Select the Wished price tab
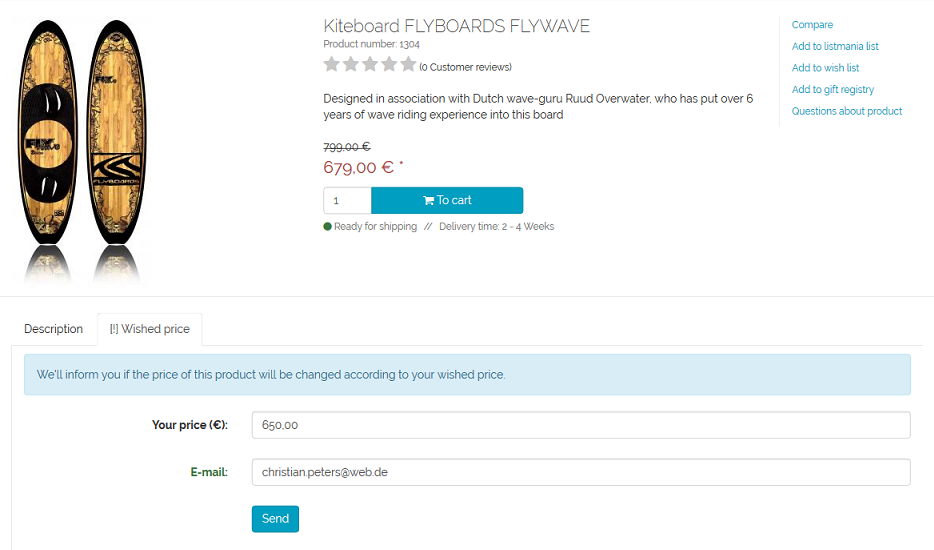 pos(150,329)
